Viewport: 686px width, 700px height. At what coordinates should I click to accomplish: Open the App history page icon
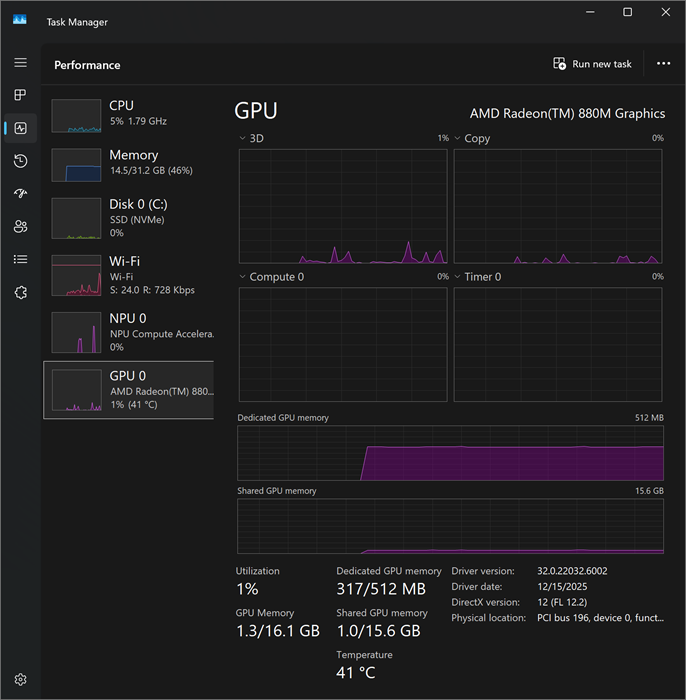point(21,161)
